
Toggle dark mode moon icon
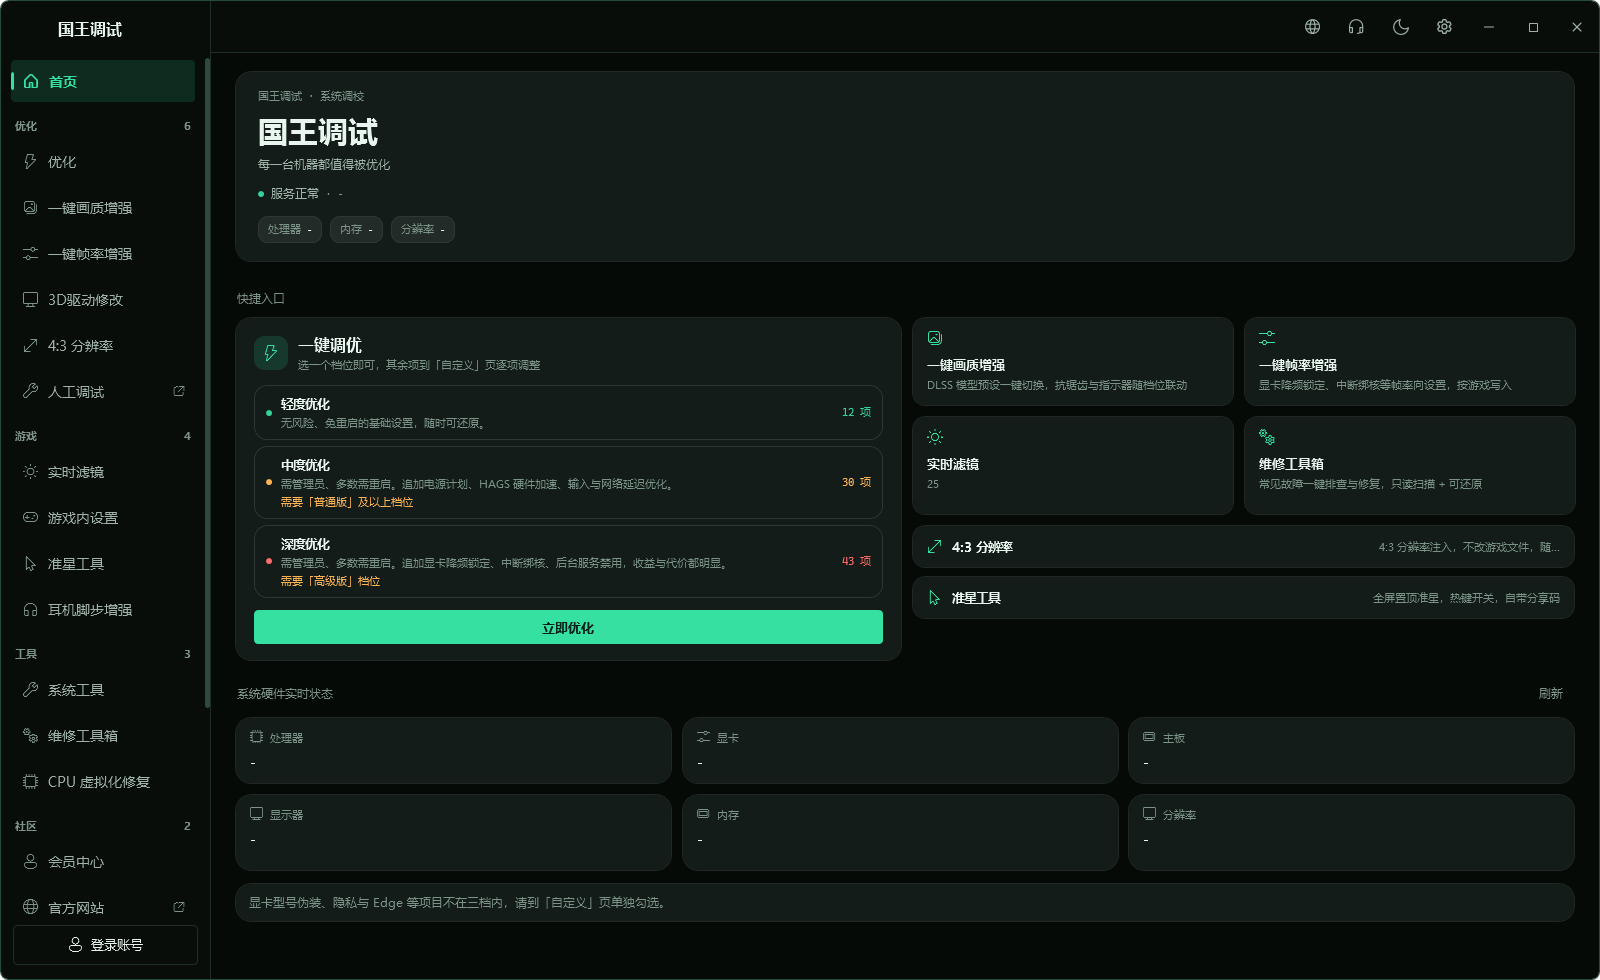click(x=1400, y=27)
